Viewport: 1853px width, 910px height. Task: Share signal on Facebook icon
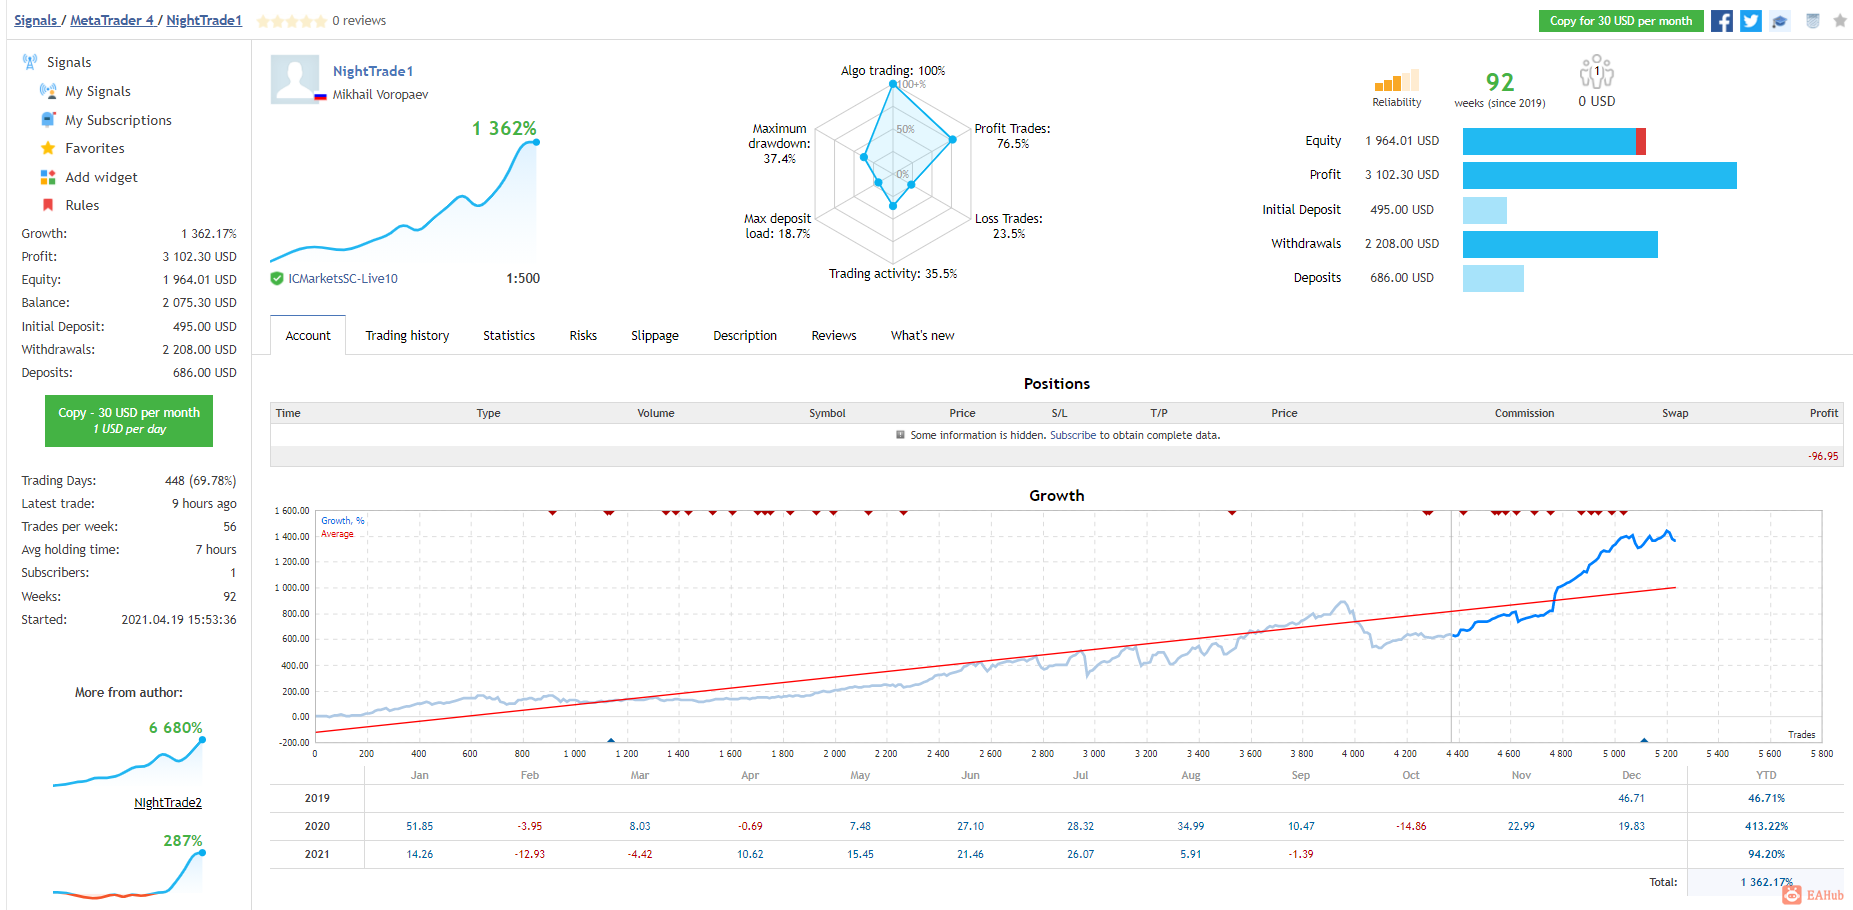(1721, 21)
